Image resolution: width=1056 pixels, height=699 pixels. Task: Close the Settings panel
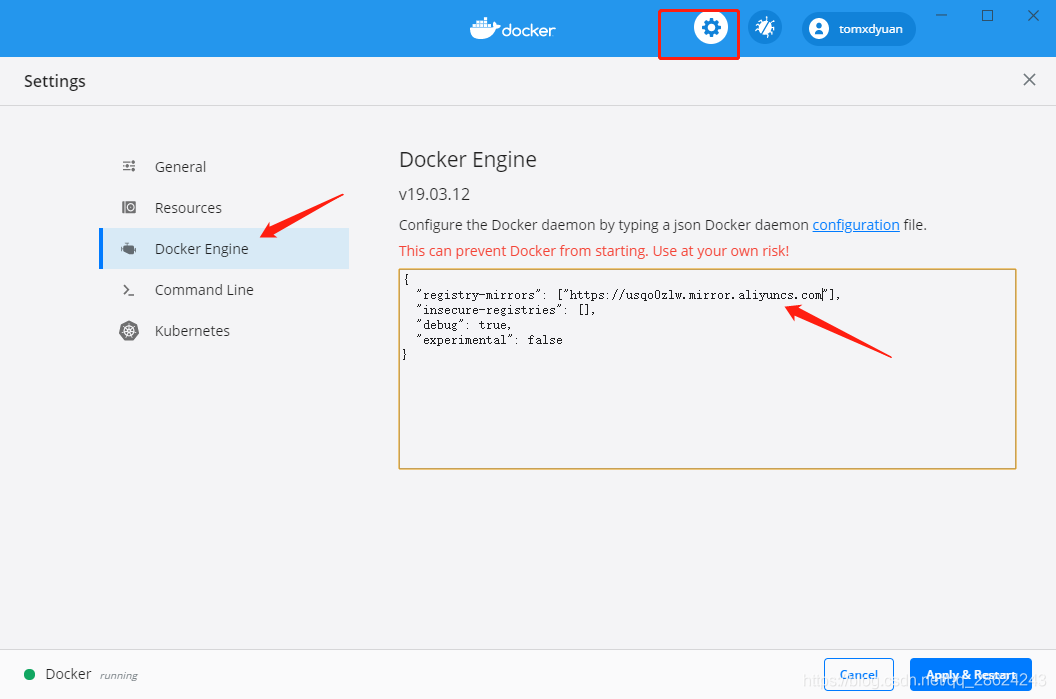click(x=1029, y=80)
